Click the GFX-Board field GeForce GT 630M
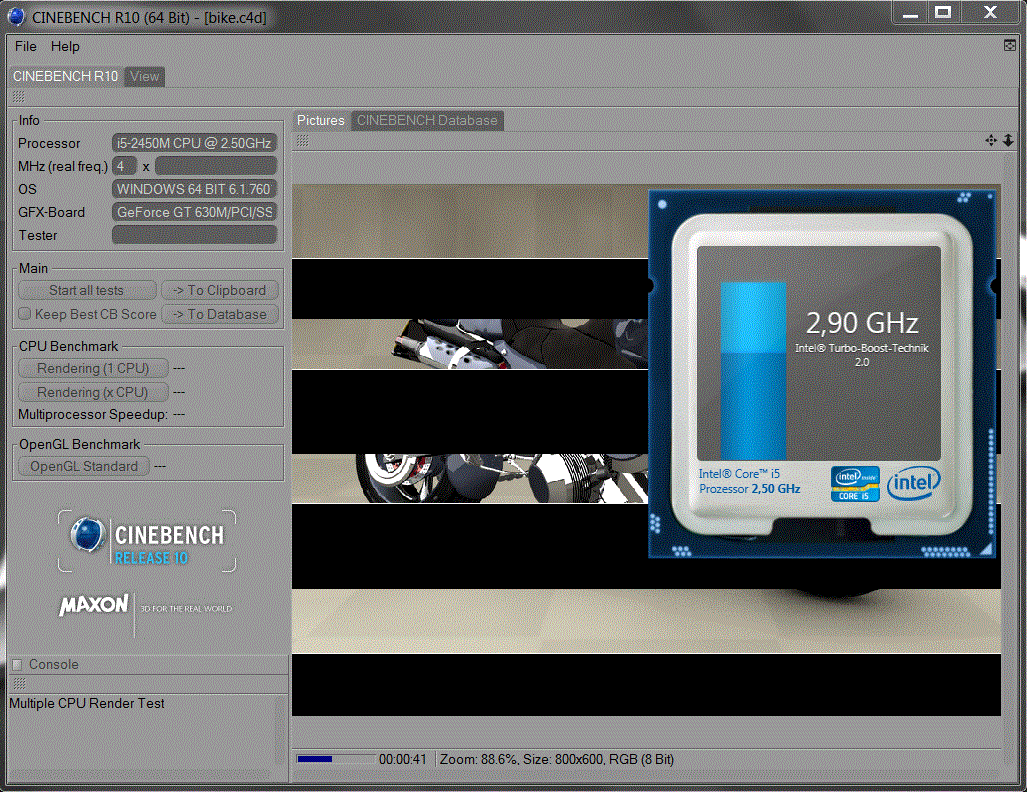The height and width of the screenshot is (792, 1027). [195, 212]
